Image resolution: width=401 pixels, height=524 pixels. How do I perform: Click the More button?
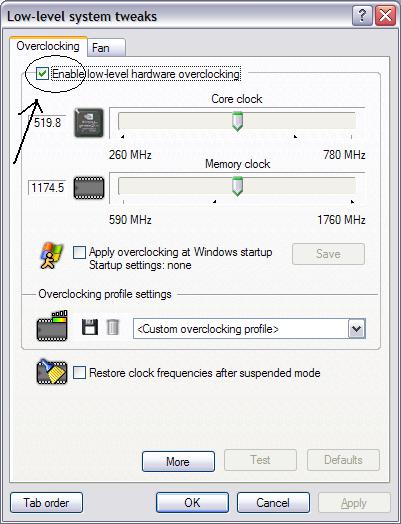(178, 462)
